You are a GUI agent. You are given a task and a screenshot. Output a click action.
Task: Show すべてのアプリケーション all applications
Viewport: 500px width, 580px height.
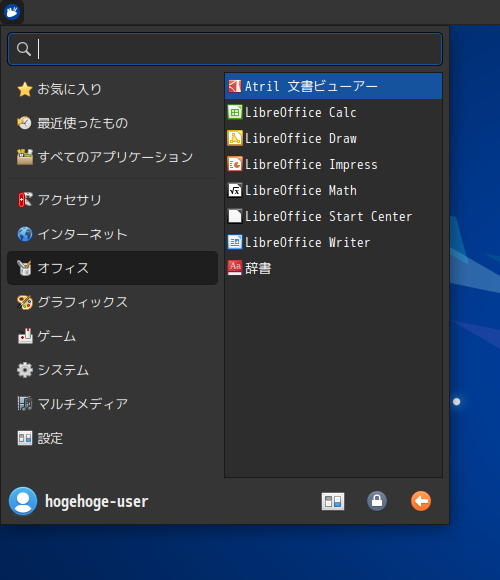pyautogui.click(x=112, y=157)
